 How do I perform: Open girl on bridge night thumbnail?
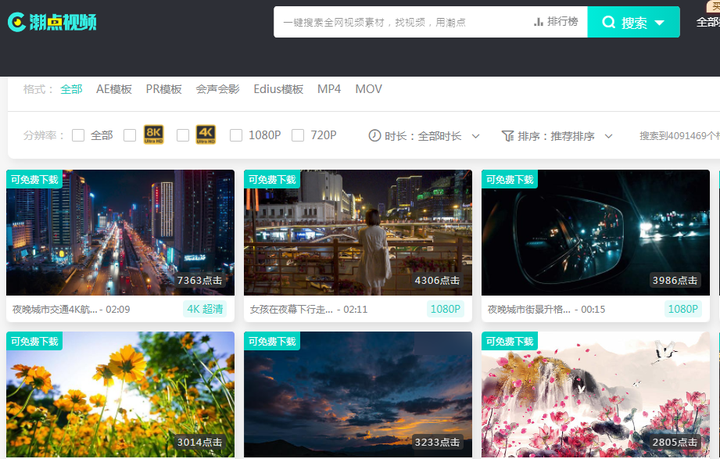(x=358, y=232)
